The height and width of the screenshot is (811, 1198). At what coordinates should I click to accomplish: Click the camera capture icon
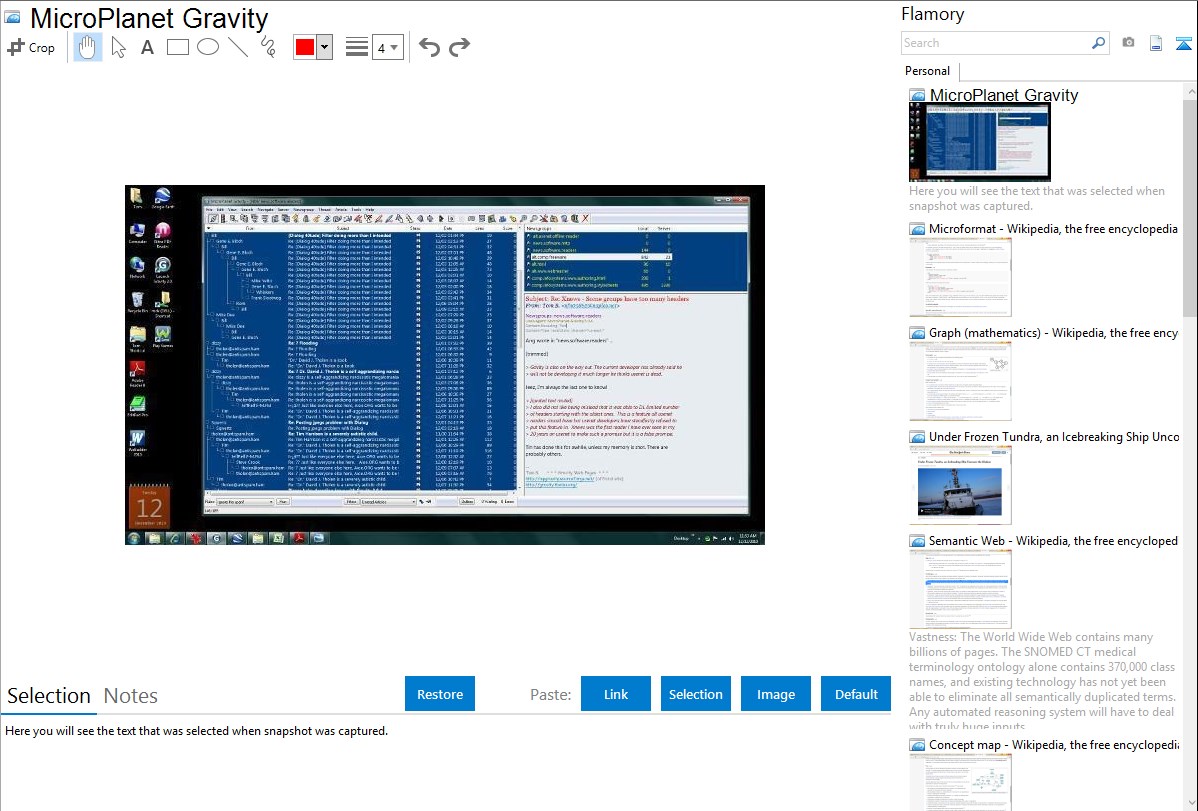coord(1128,43)
